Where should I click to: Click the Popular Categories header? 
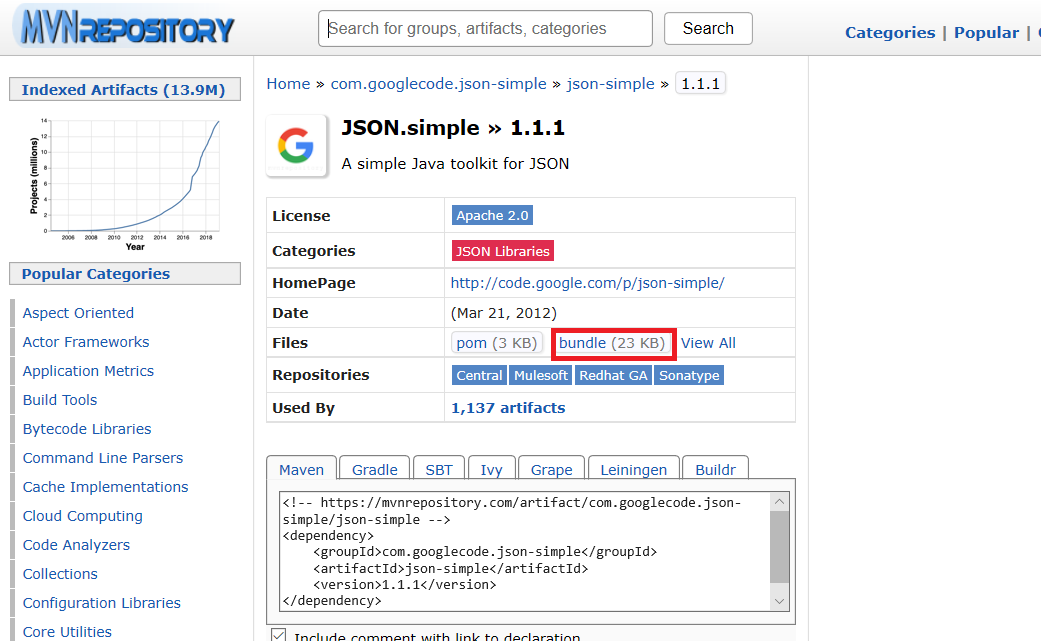(125, 273)
